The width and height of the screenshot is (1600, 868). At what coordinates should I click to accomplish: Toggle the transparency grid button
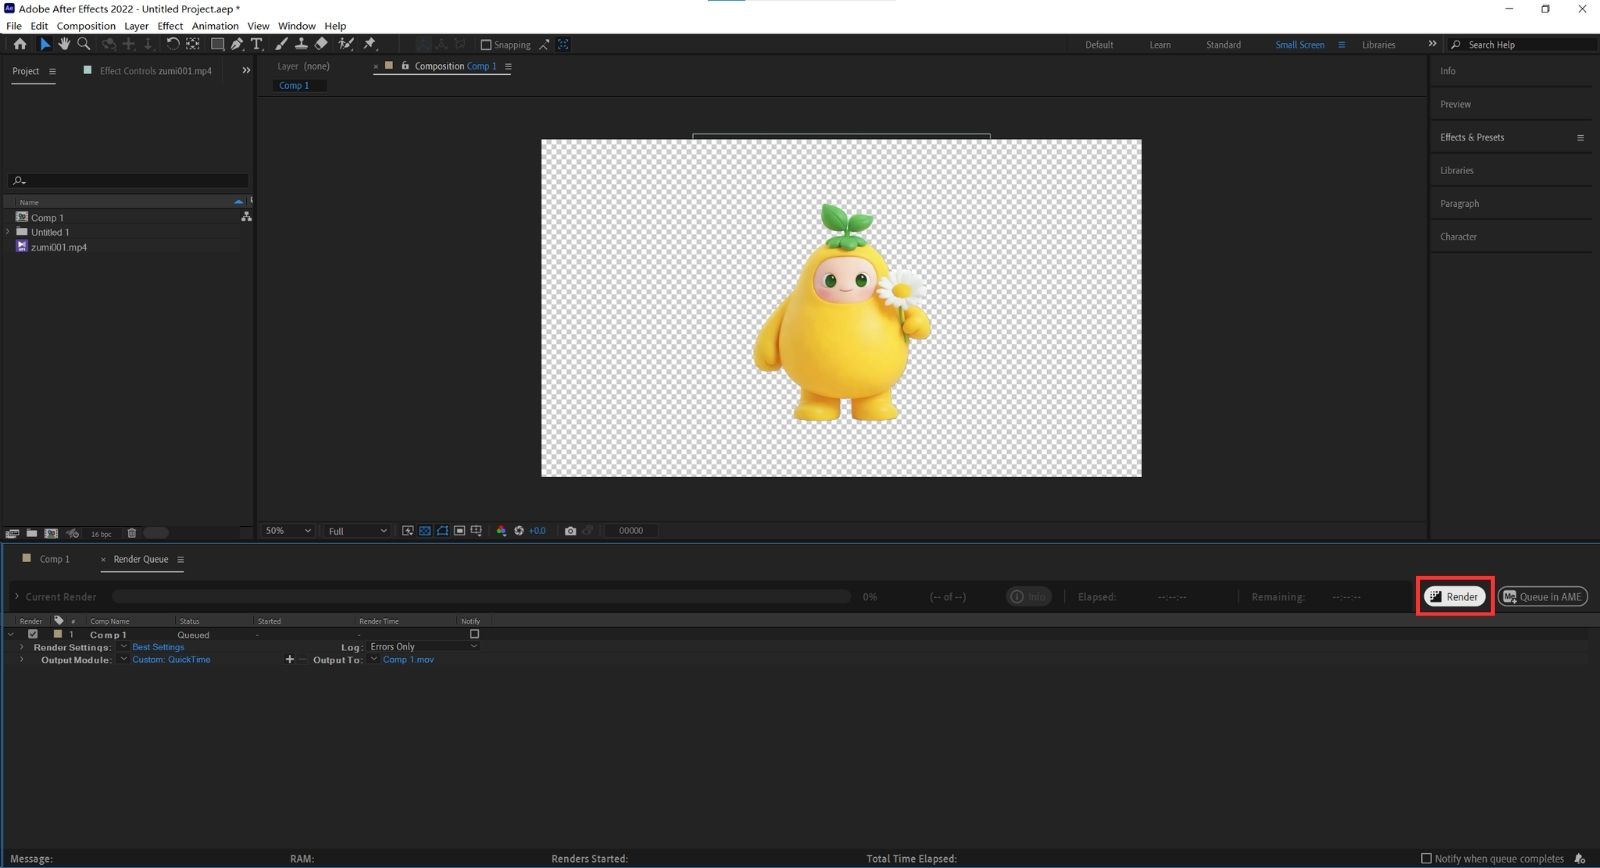[425, 531]
